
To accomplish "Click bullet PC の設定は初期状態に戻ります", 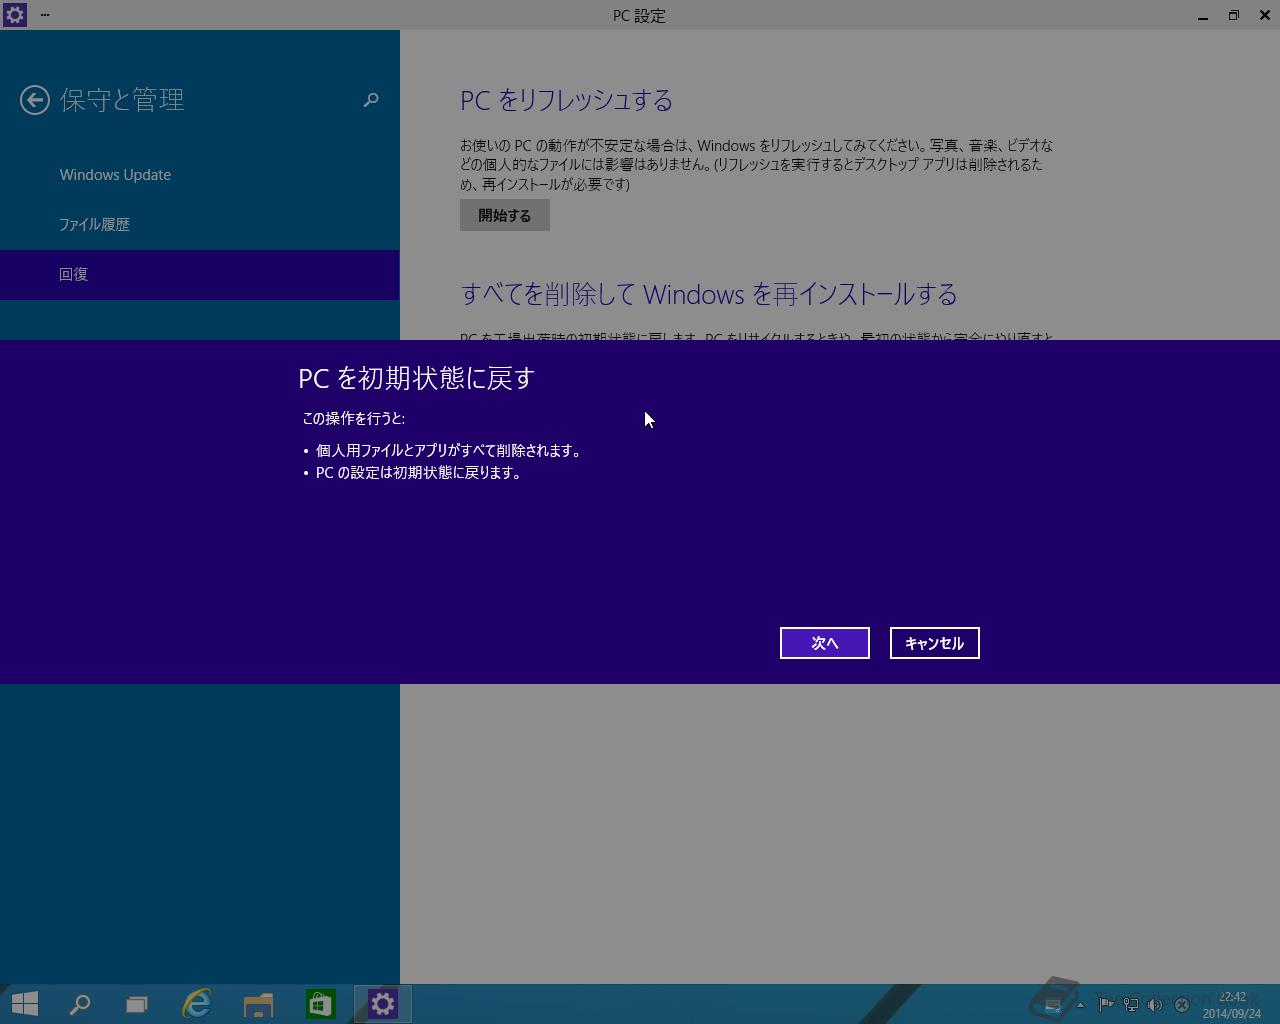I will (x=420, y=473).
